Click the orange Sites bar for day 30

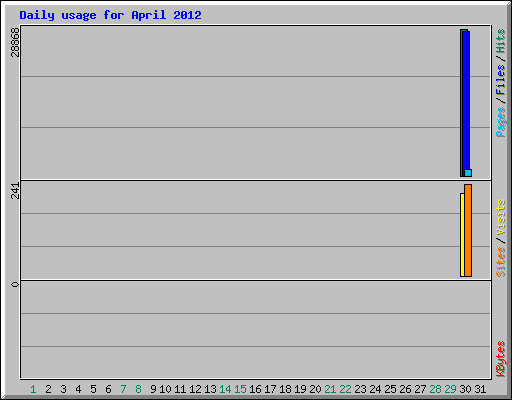pyautogui.click(x=468, y=230)
